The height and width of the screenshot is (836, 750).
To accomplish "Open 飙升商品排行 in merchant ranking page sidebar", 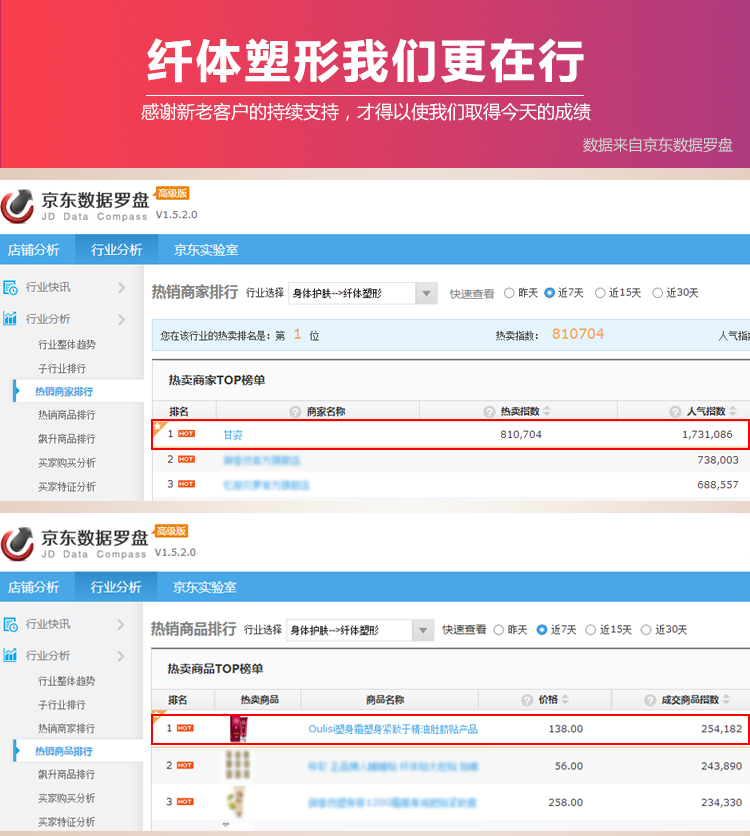I will (67, 439).
